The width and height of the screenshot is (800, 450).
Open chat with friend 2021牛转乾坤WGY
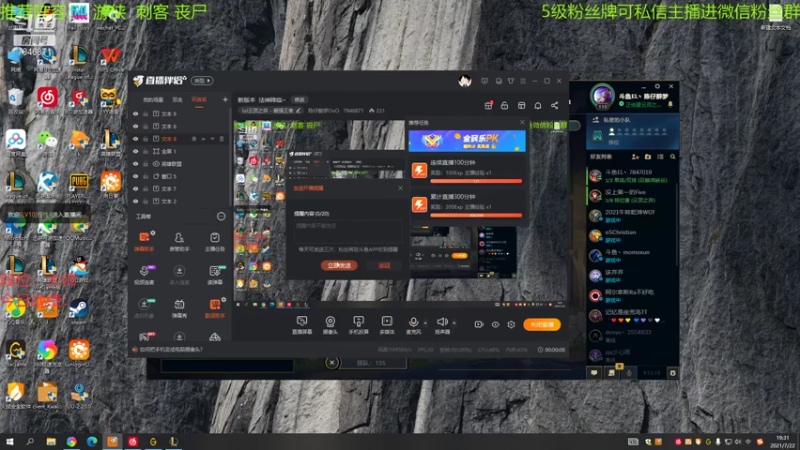click(632, 216)
